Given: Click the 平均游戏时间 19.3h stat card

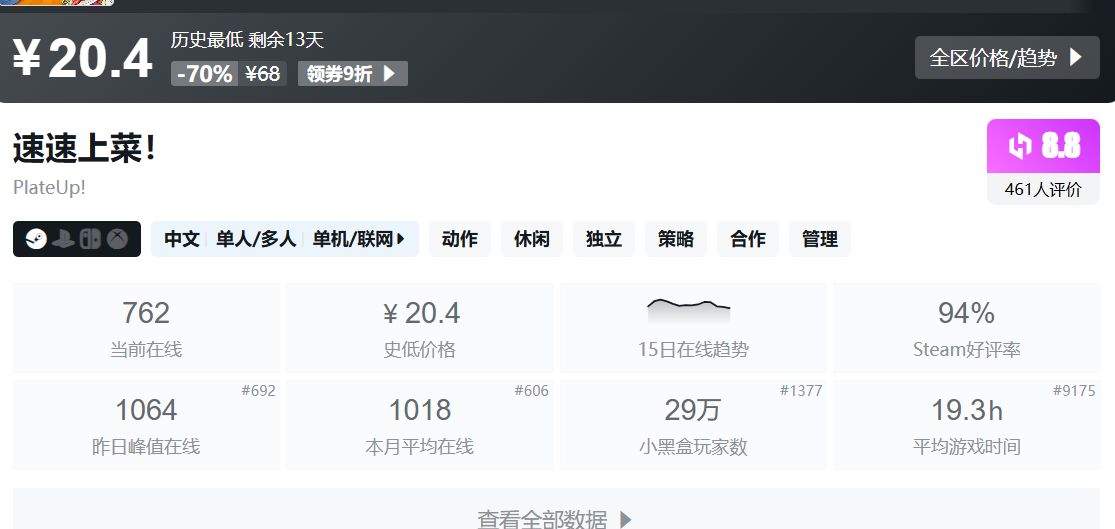Looking at the screenshot, I should (966, 424).
